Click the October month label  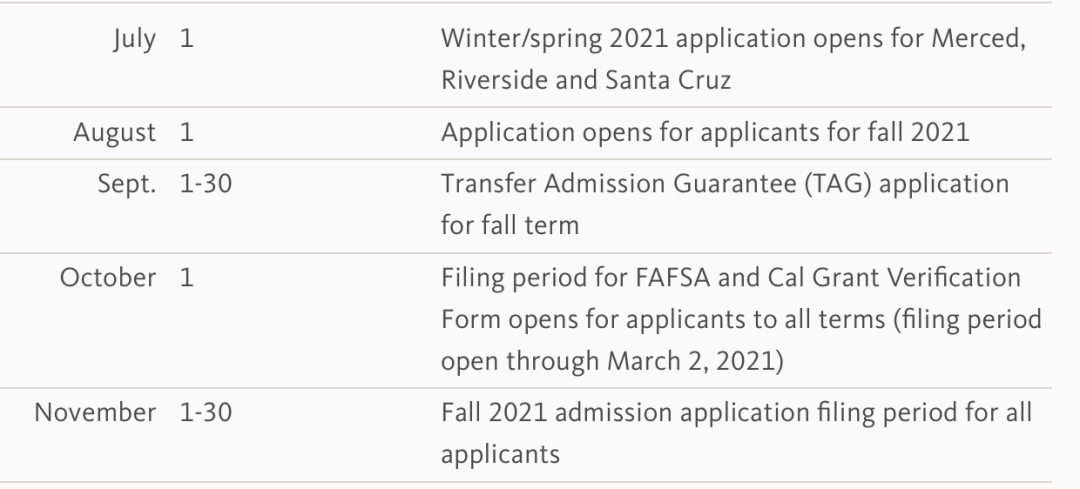108,277
